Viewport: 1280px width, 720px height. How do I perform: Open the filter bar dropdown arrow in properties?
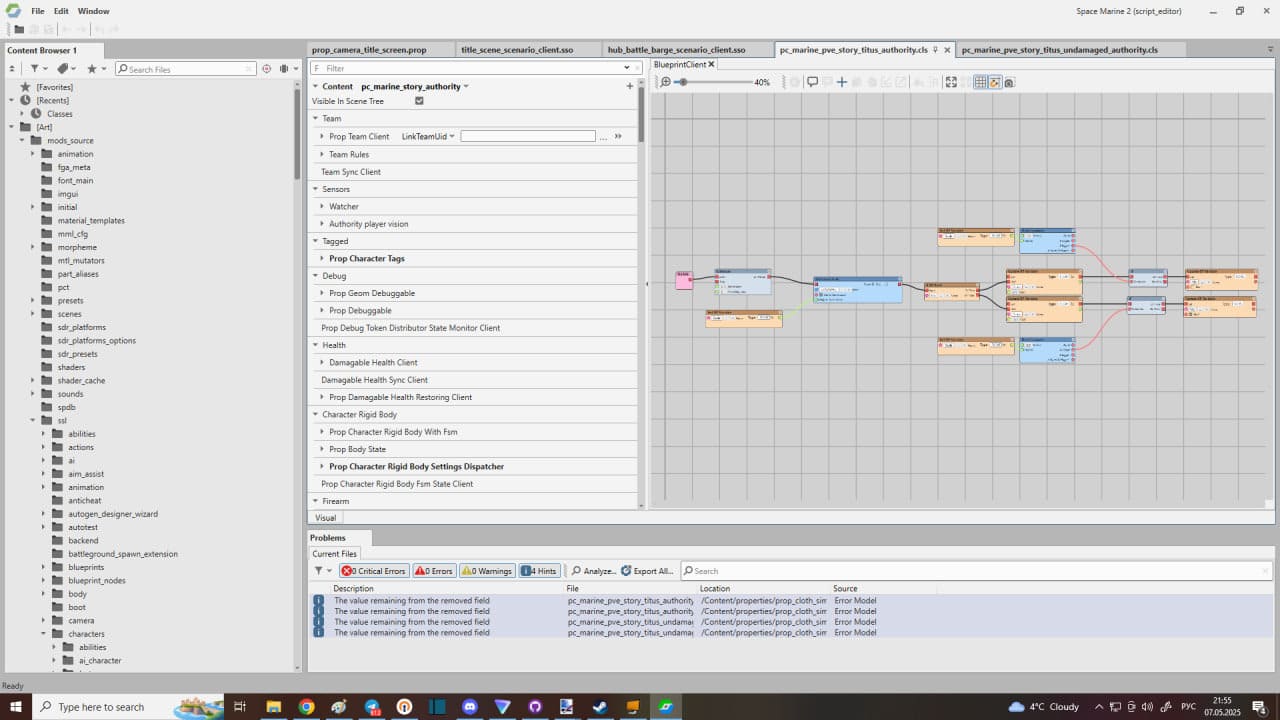click(x=628, y=68)
